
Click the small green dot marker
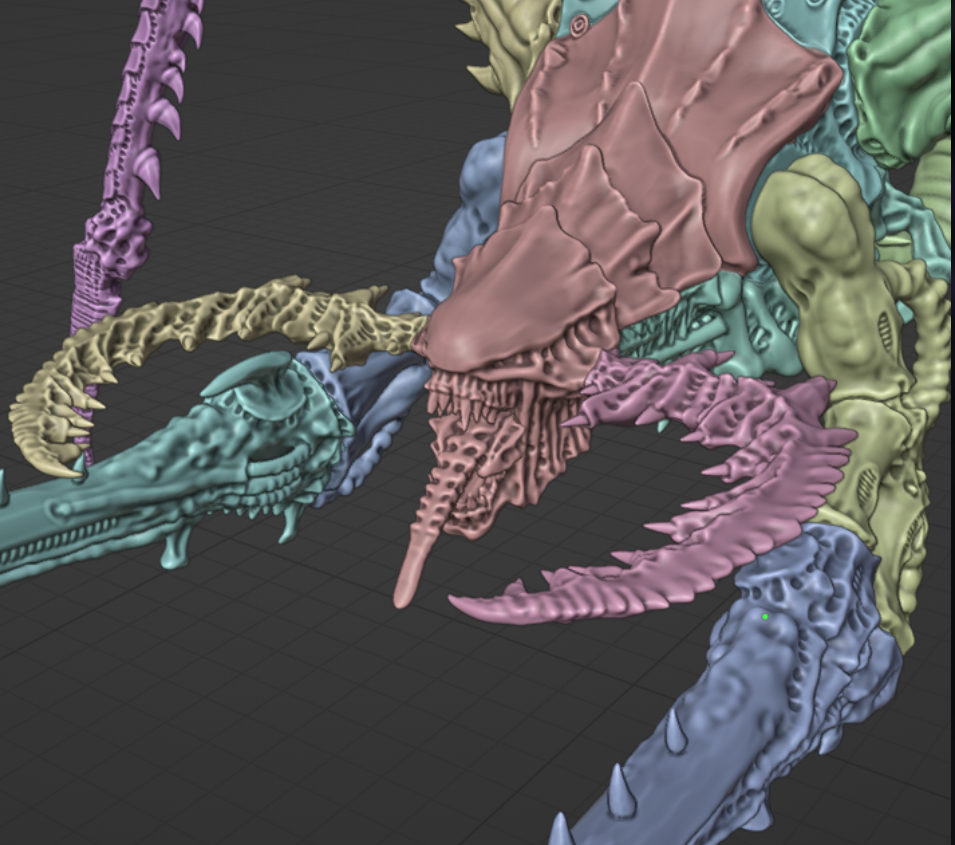(x=765, y=617)
